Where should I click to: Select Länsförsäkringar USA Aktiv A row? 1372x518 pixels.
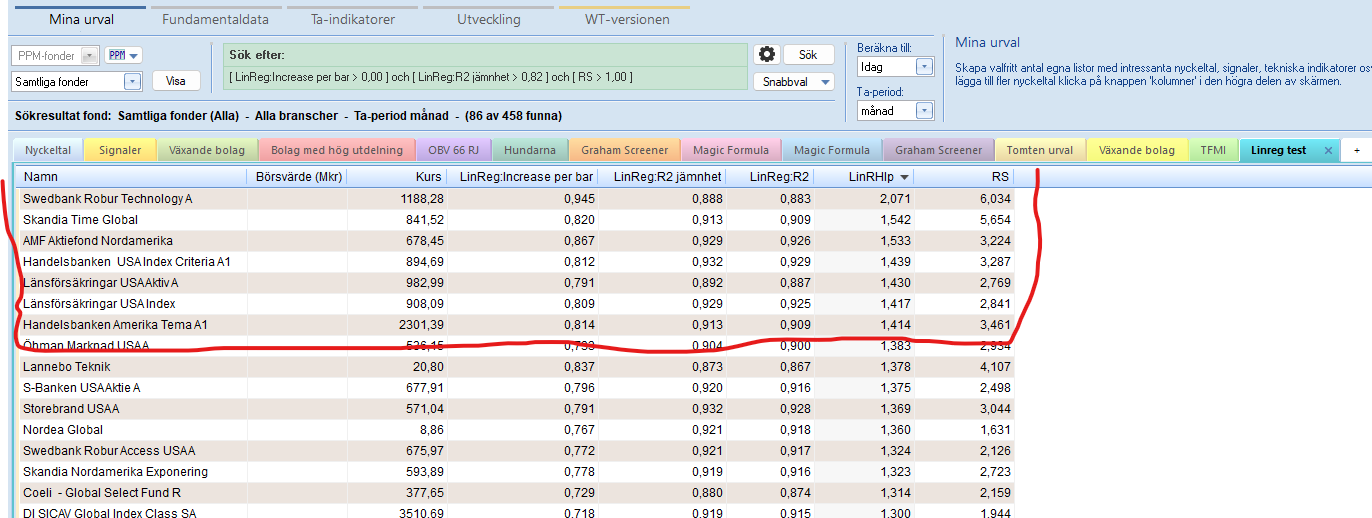click(516, 283)
